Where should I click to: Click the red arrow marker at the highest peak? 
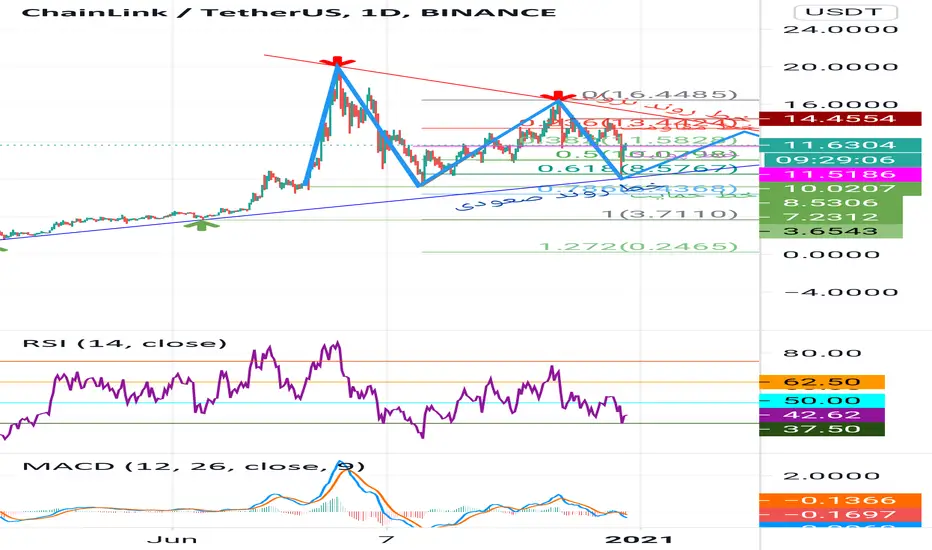click(338, 61)
